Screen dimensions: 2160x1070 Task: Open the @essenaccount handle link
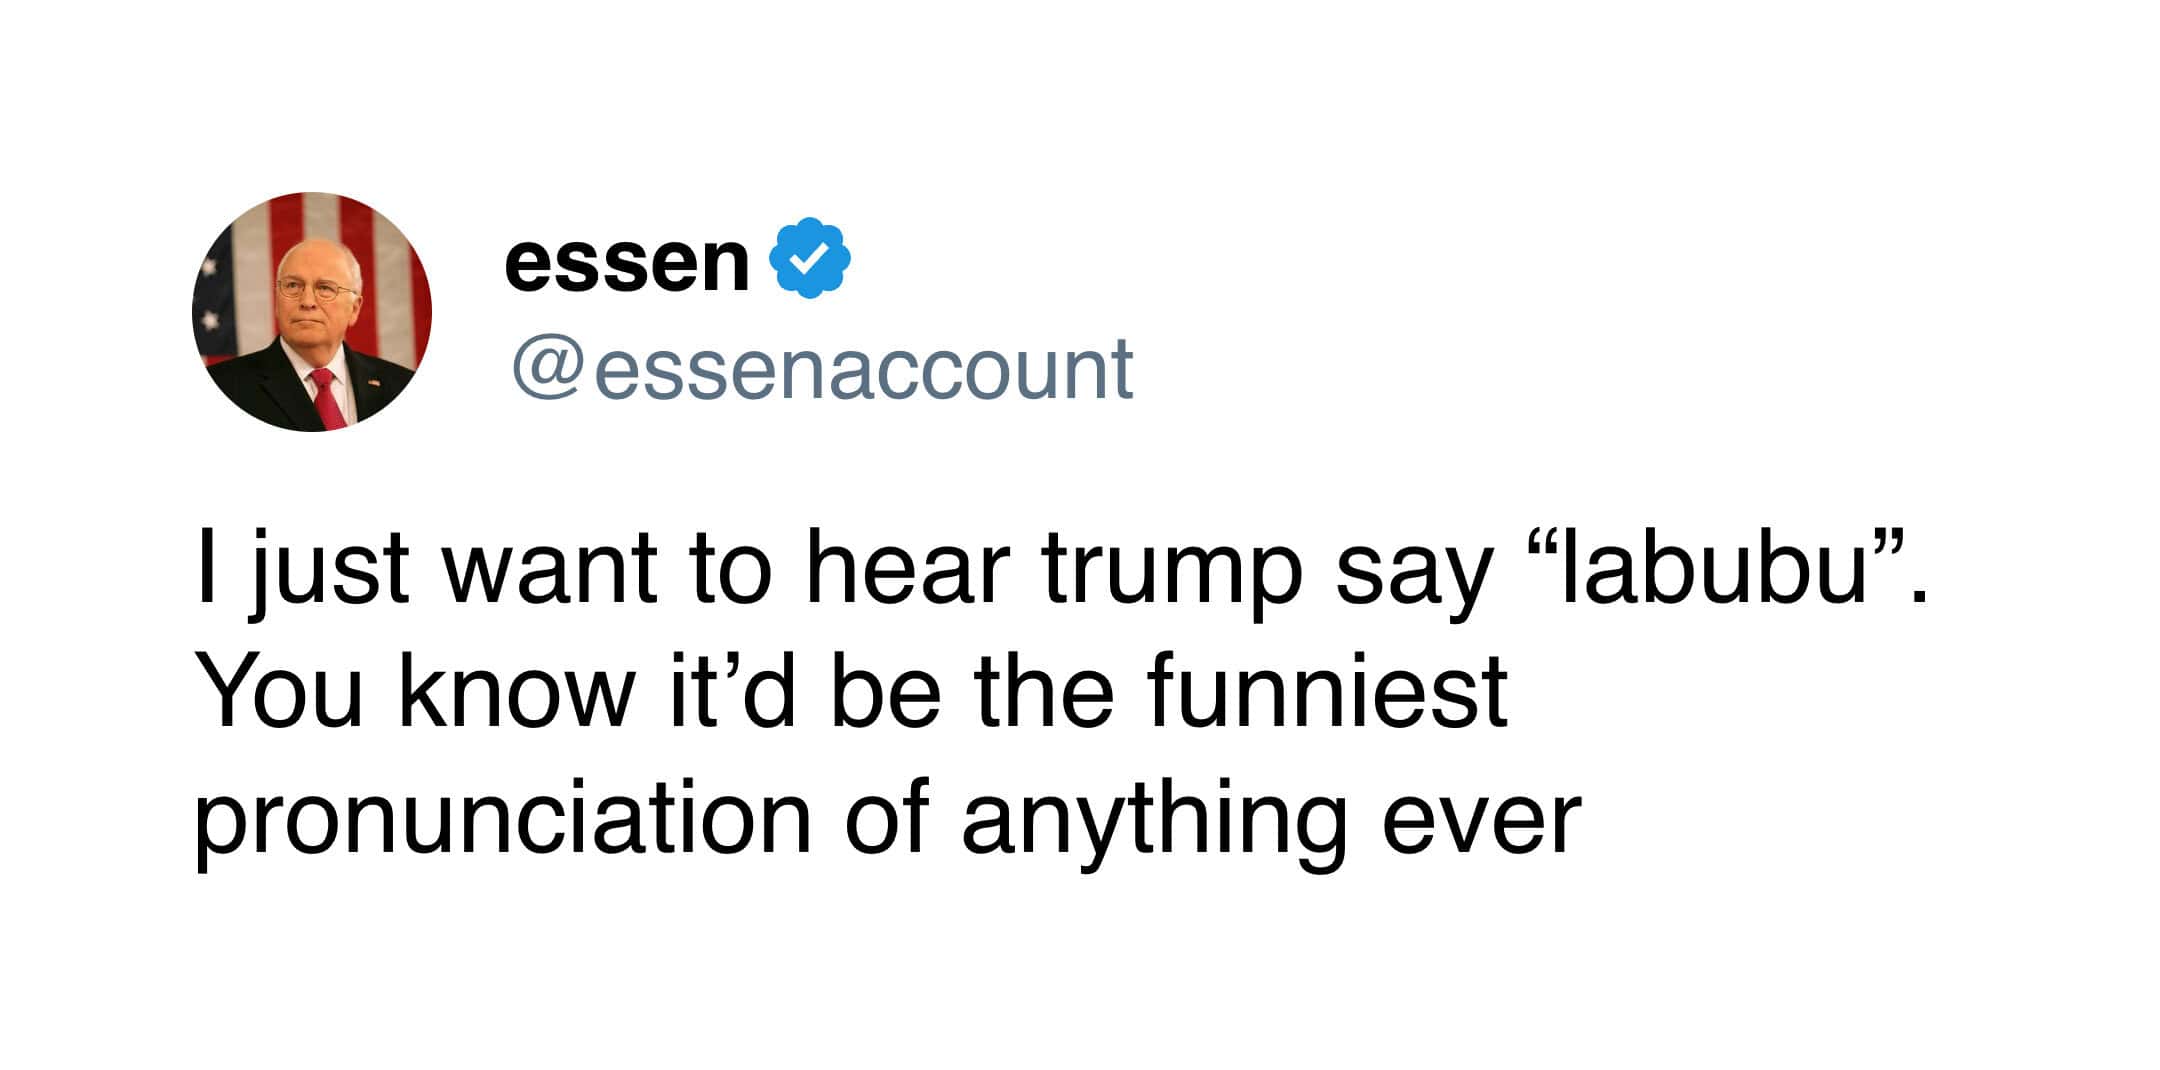click(x=822, y=369)
